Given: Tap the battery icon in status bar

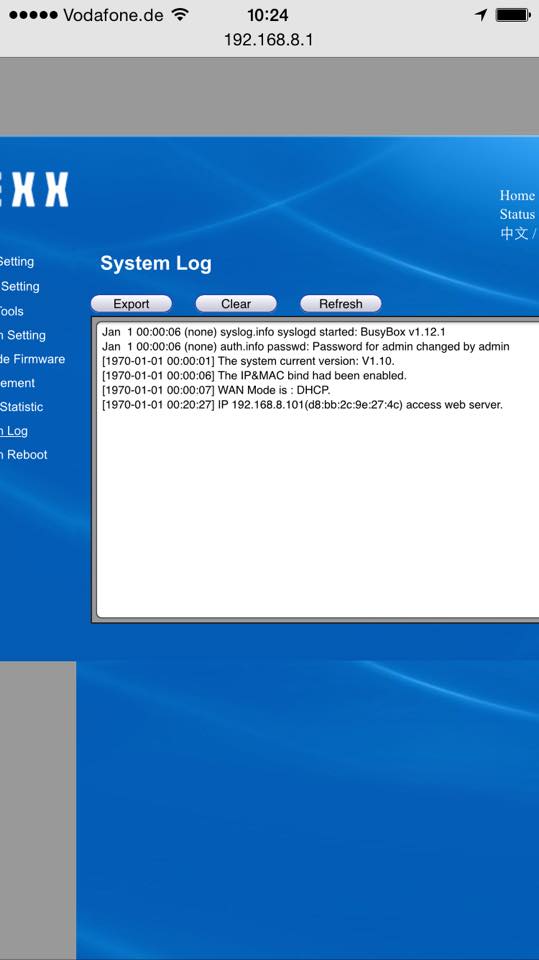Looking at the screenshot, I should 513,15.
